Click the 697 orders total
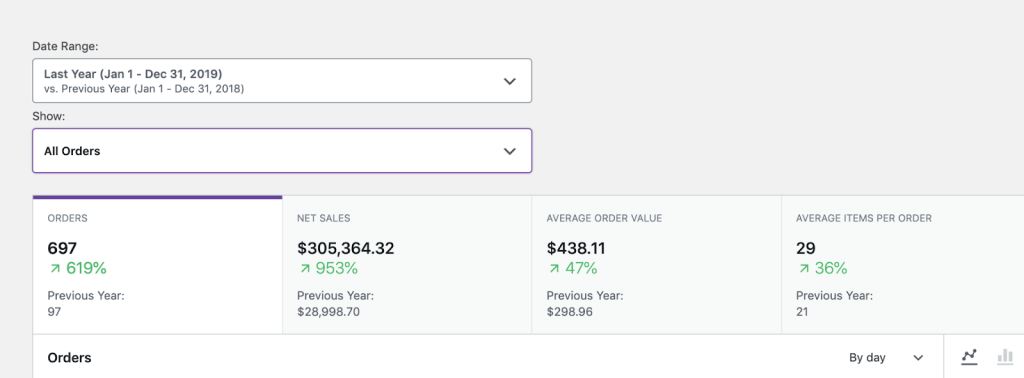Screen dimensions: 1024x378 click(62, 249)
